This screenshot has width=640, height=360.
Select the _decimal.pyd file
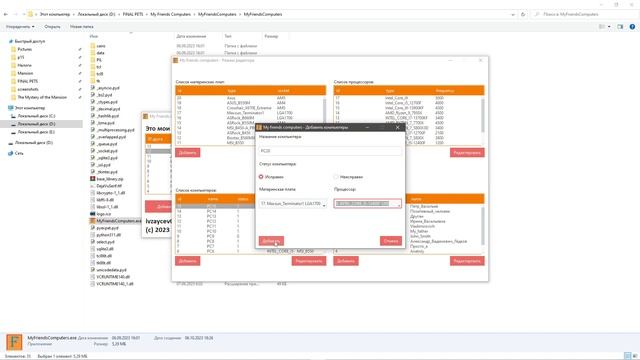[108, 109]
